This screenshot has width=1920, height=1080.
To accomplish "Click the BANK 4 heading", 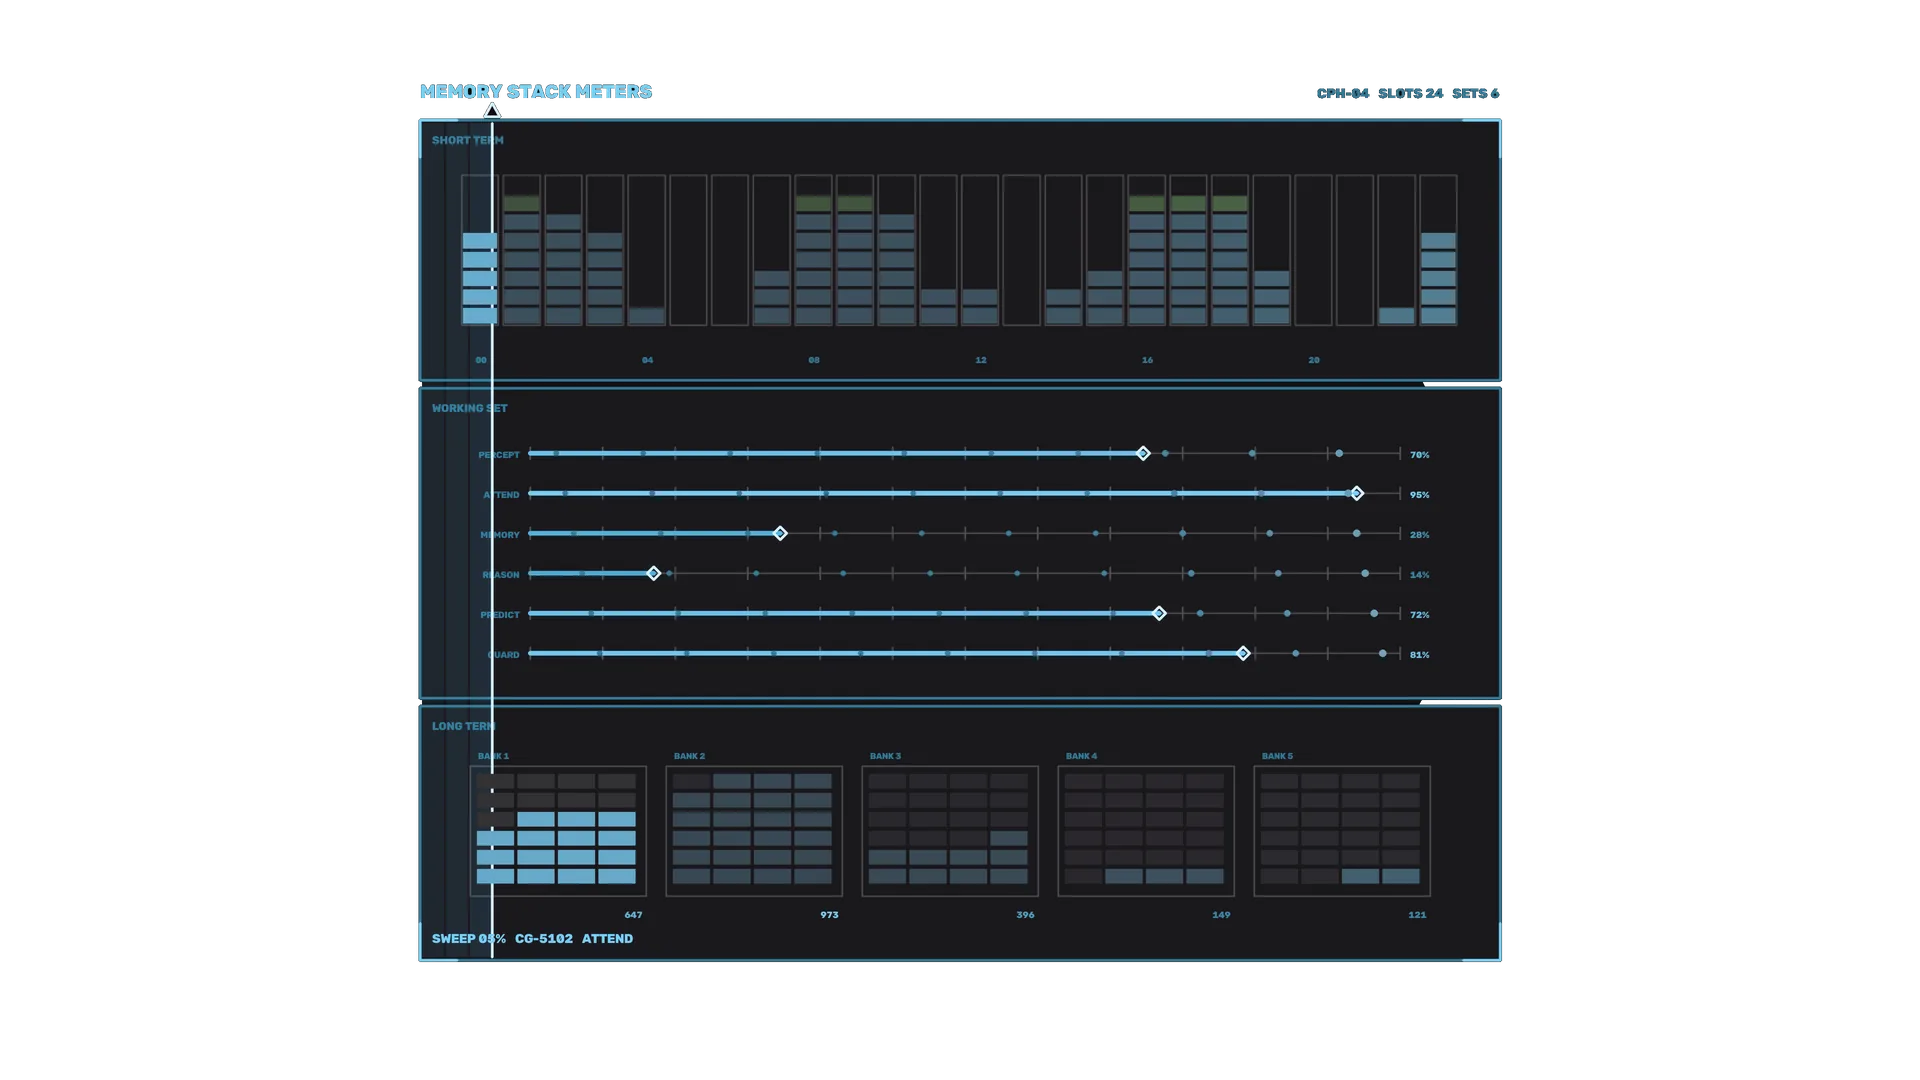I will pos(1081,756).
